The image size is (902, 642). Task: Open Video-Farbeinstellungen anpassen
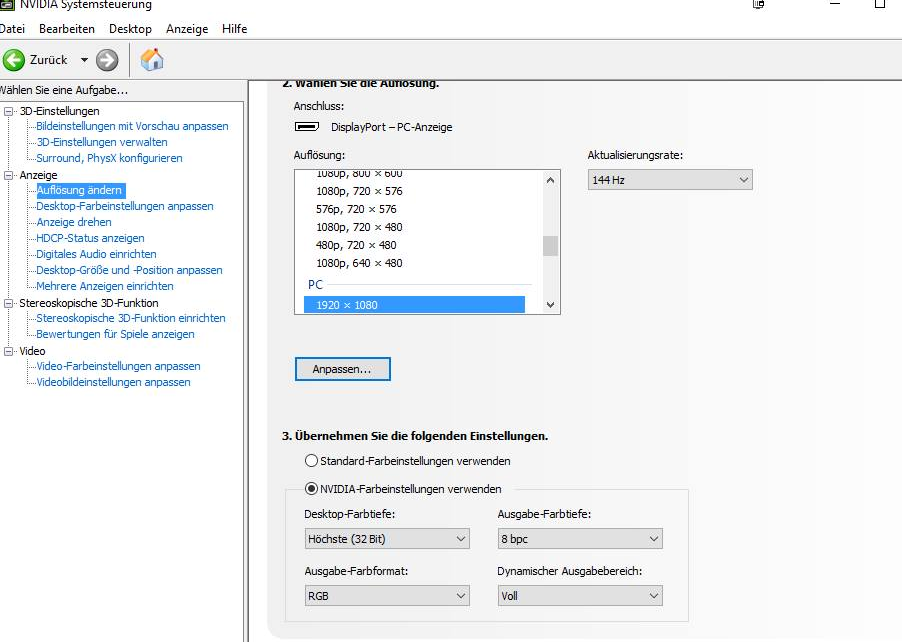tap(119, 366)
